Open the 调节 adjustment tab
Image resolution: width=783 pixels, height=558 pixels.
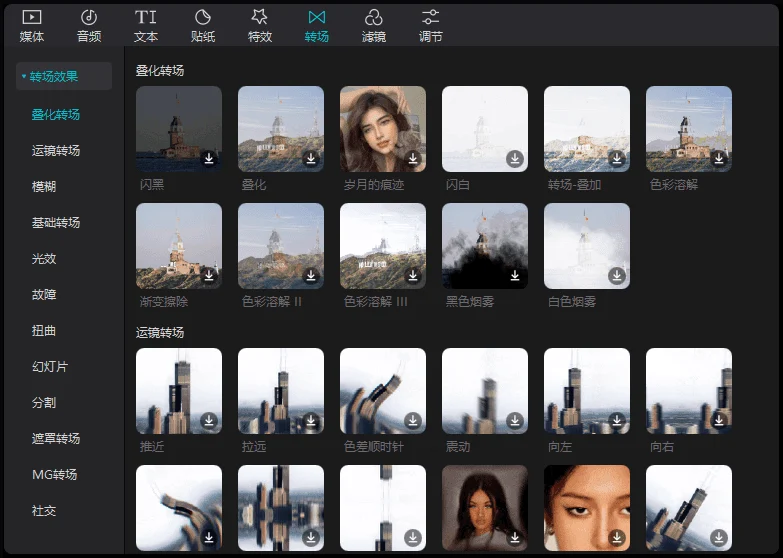pos(431,26)
